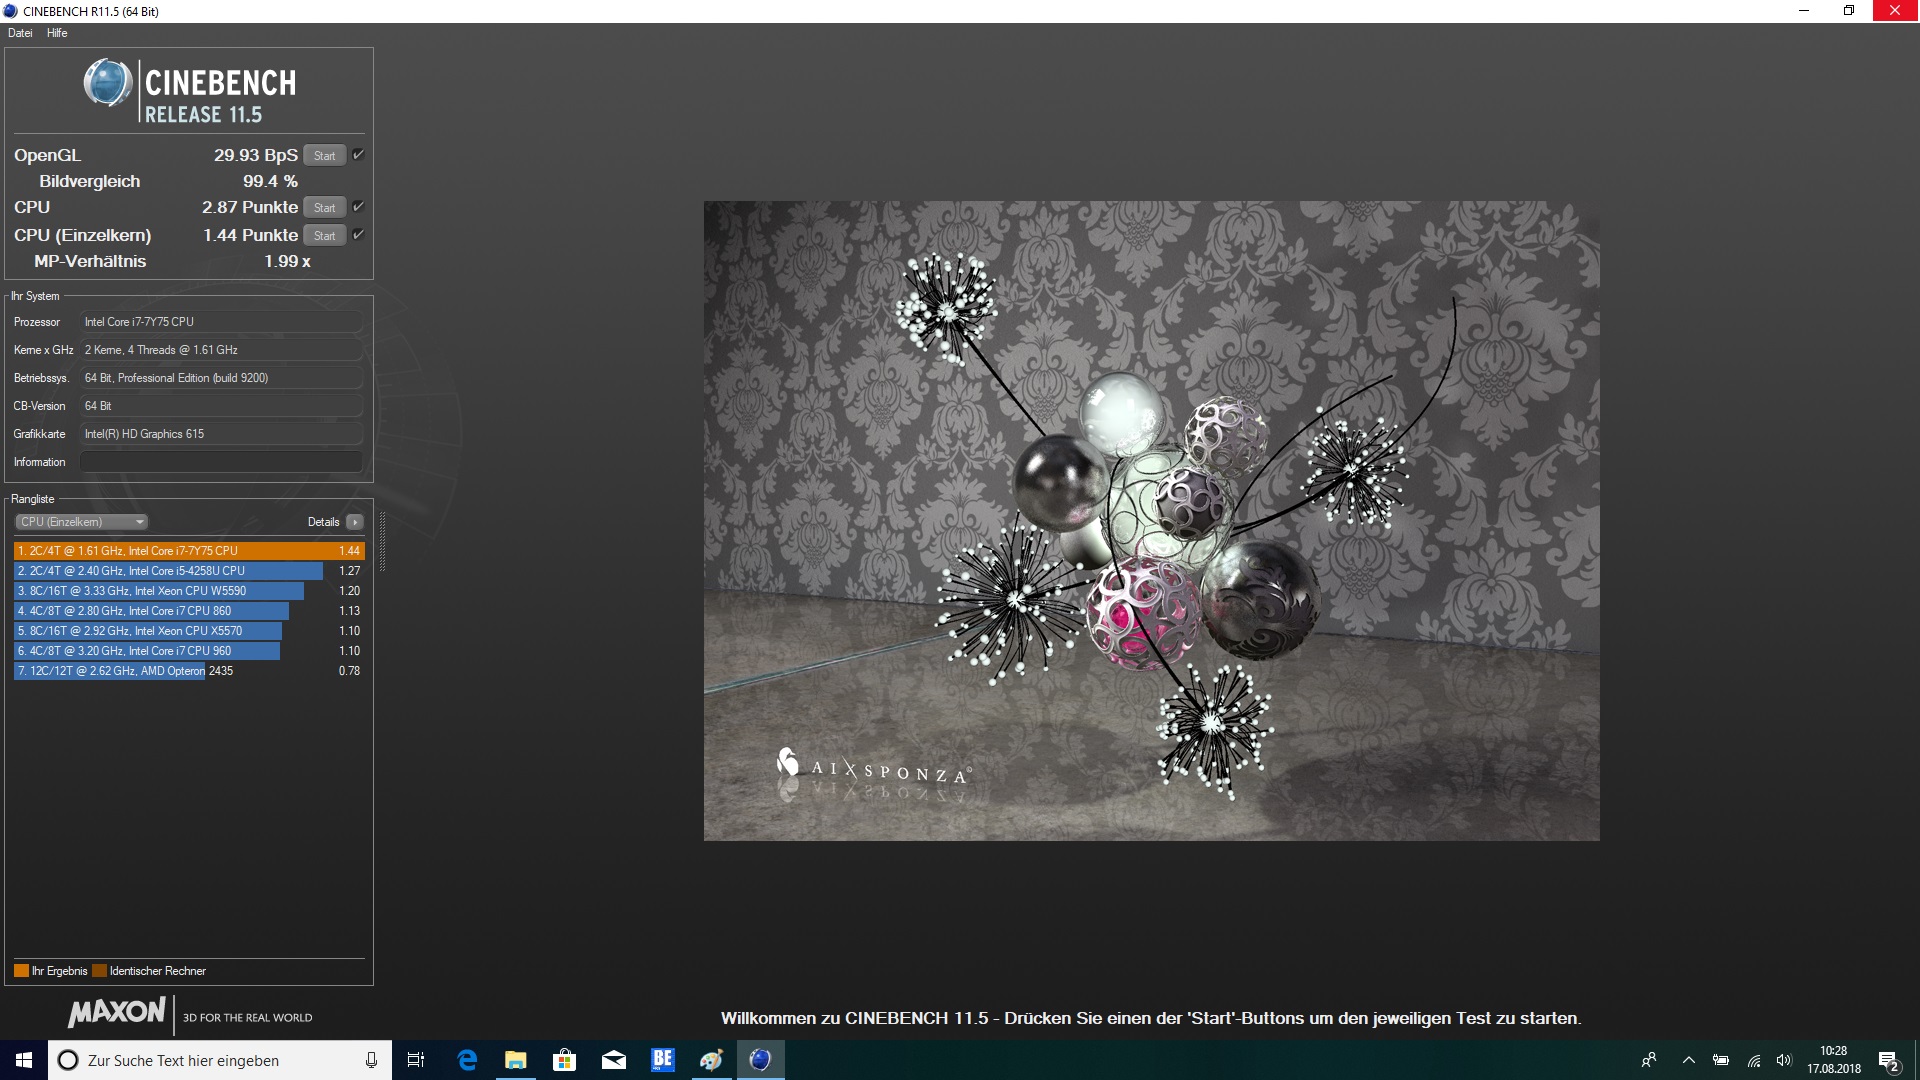This screenshot has height=1080, width=1920.
Task: Open the Action Center notifications icon
Action: [1889, 1060]
